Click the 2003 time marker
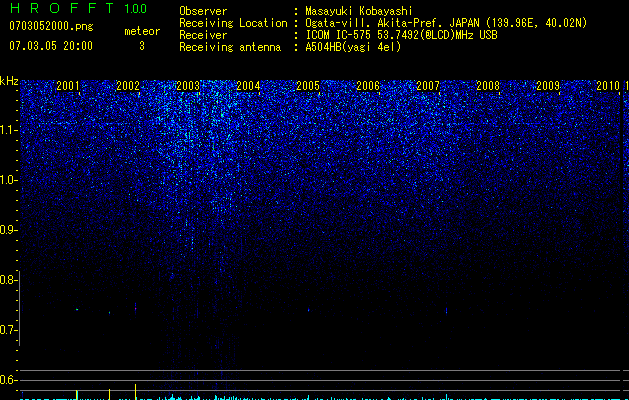629x400 pixels. tap(188, 85)
